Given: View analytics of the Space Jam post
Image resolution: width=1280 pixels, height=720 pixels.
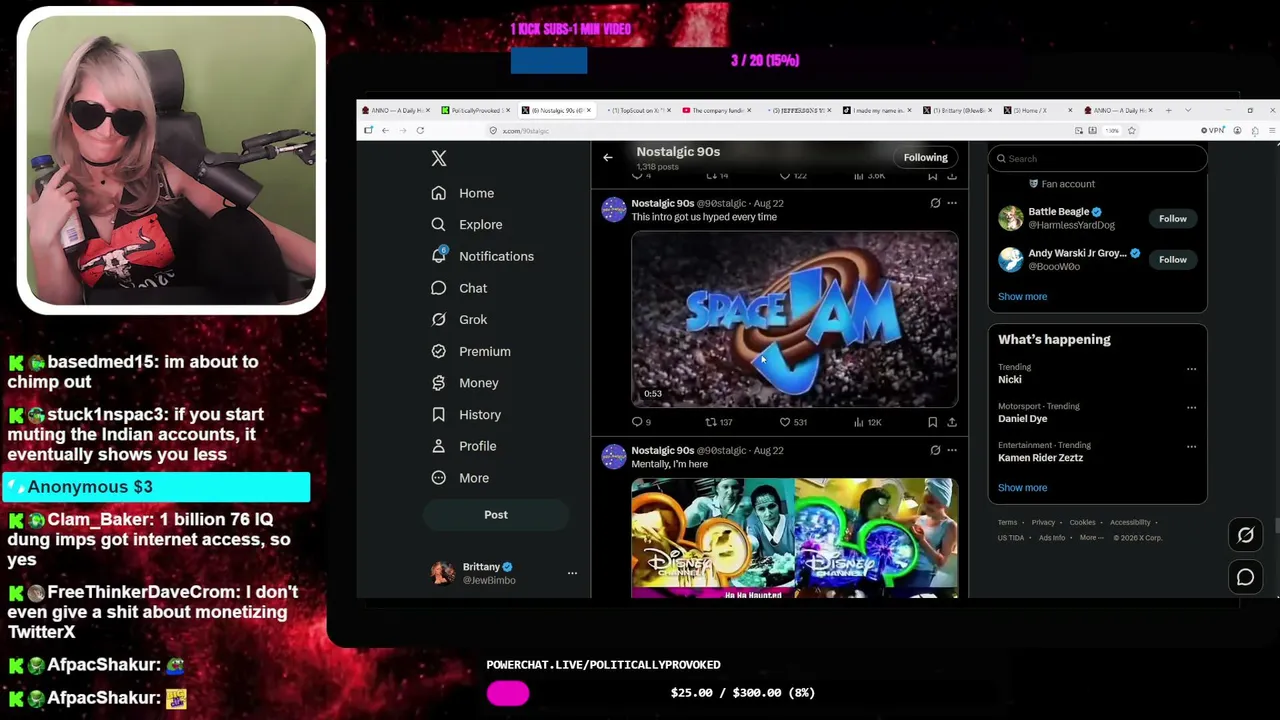Looking at the screenshot, I should [x=868, y=422].
